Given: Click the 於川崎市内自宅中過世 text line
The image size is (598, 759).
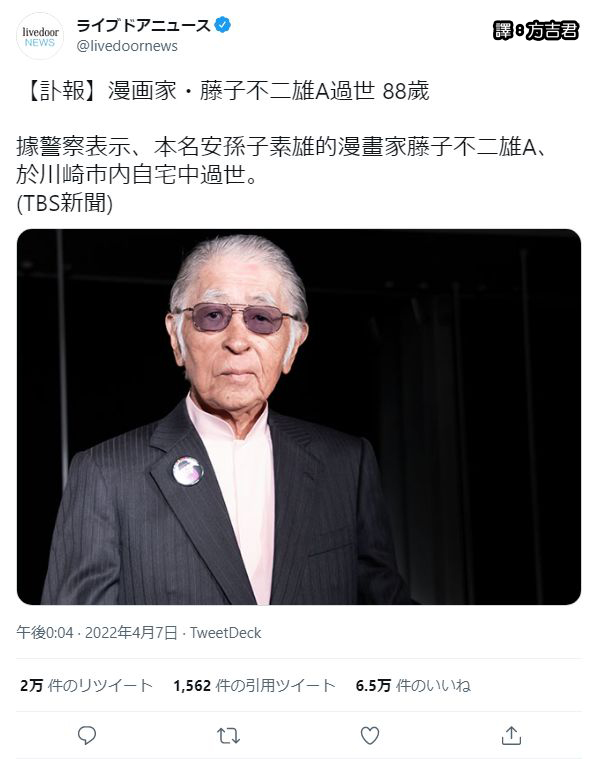Looking at the screenshot, I should click(137, 175).
